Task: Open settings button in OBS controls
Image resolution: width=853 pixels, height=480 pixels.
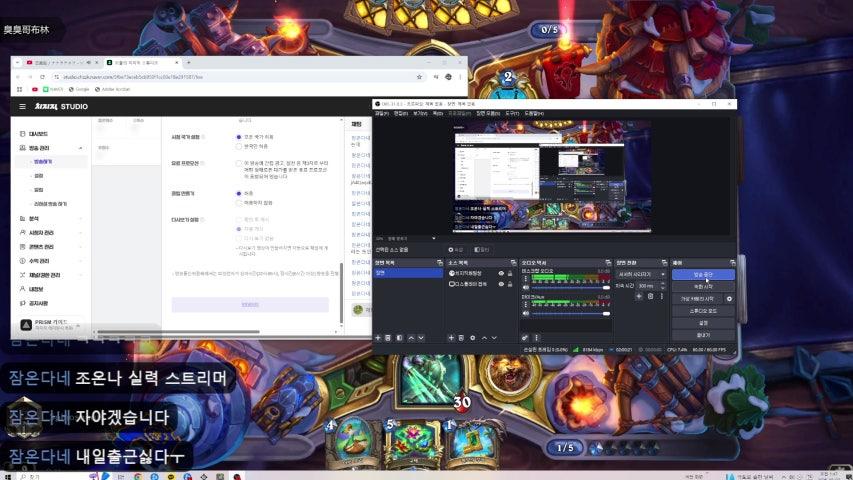Action: click(703, 323)
